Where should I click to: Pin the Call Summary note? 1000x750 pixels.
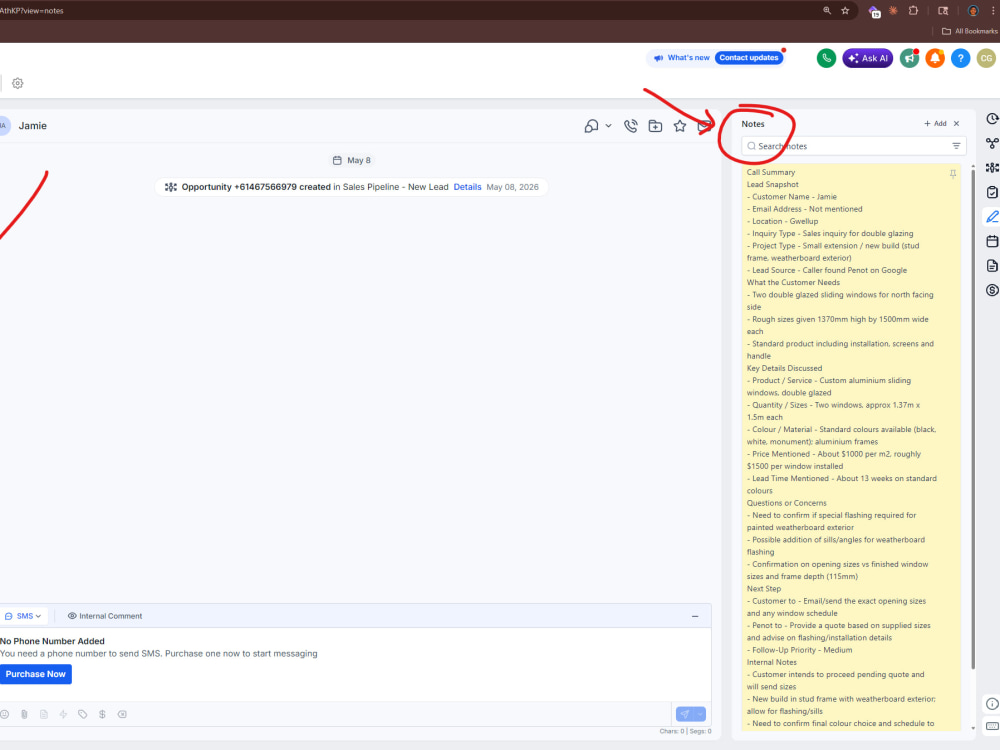pyautogui.click(x=953, y=173)
